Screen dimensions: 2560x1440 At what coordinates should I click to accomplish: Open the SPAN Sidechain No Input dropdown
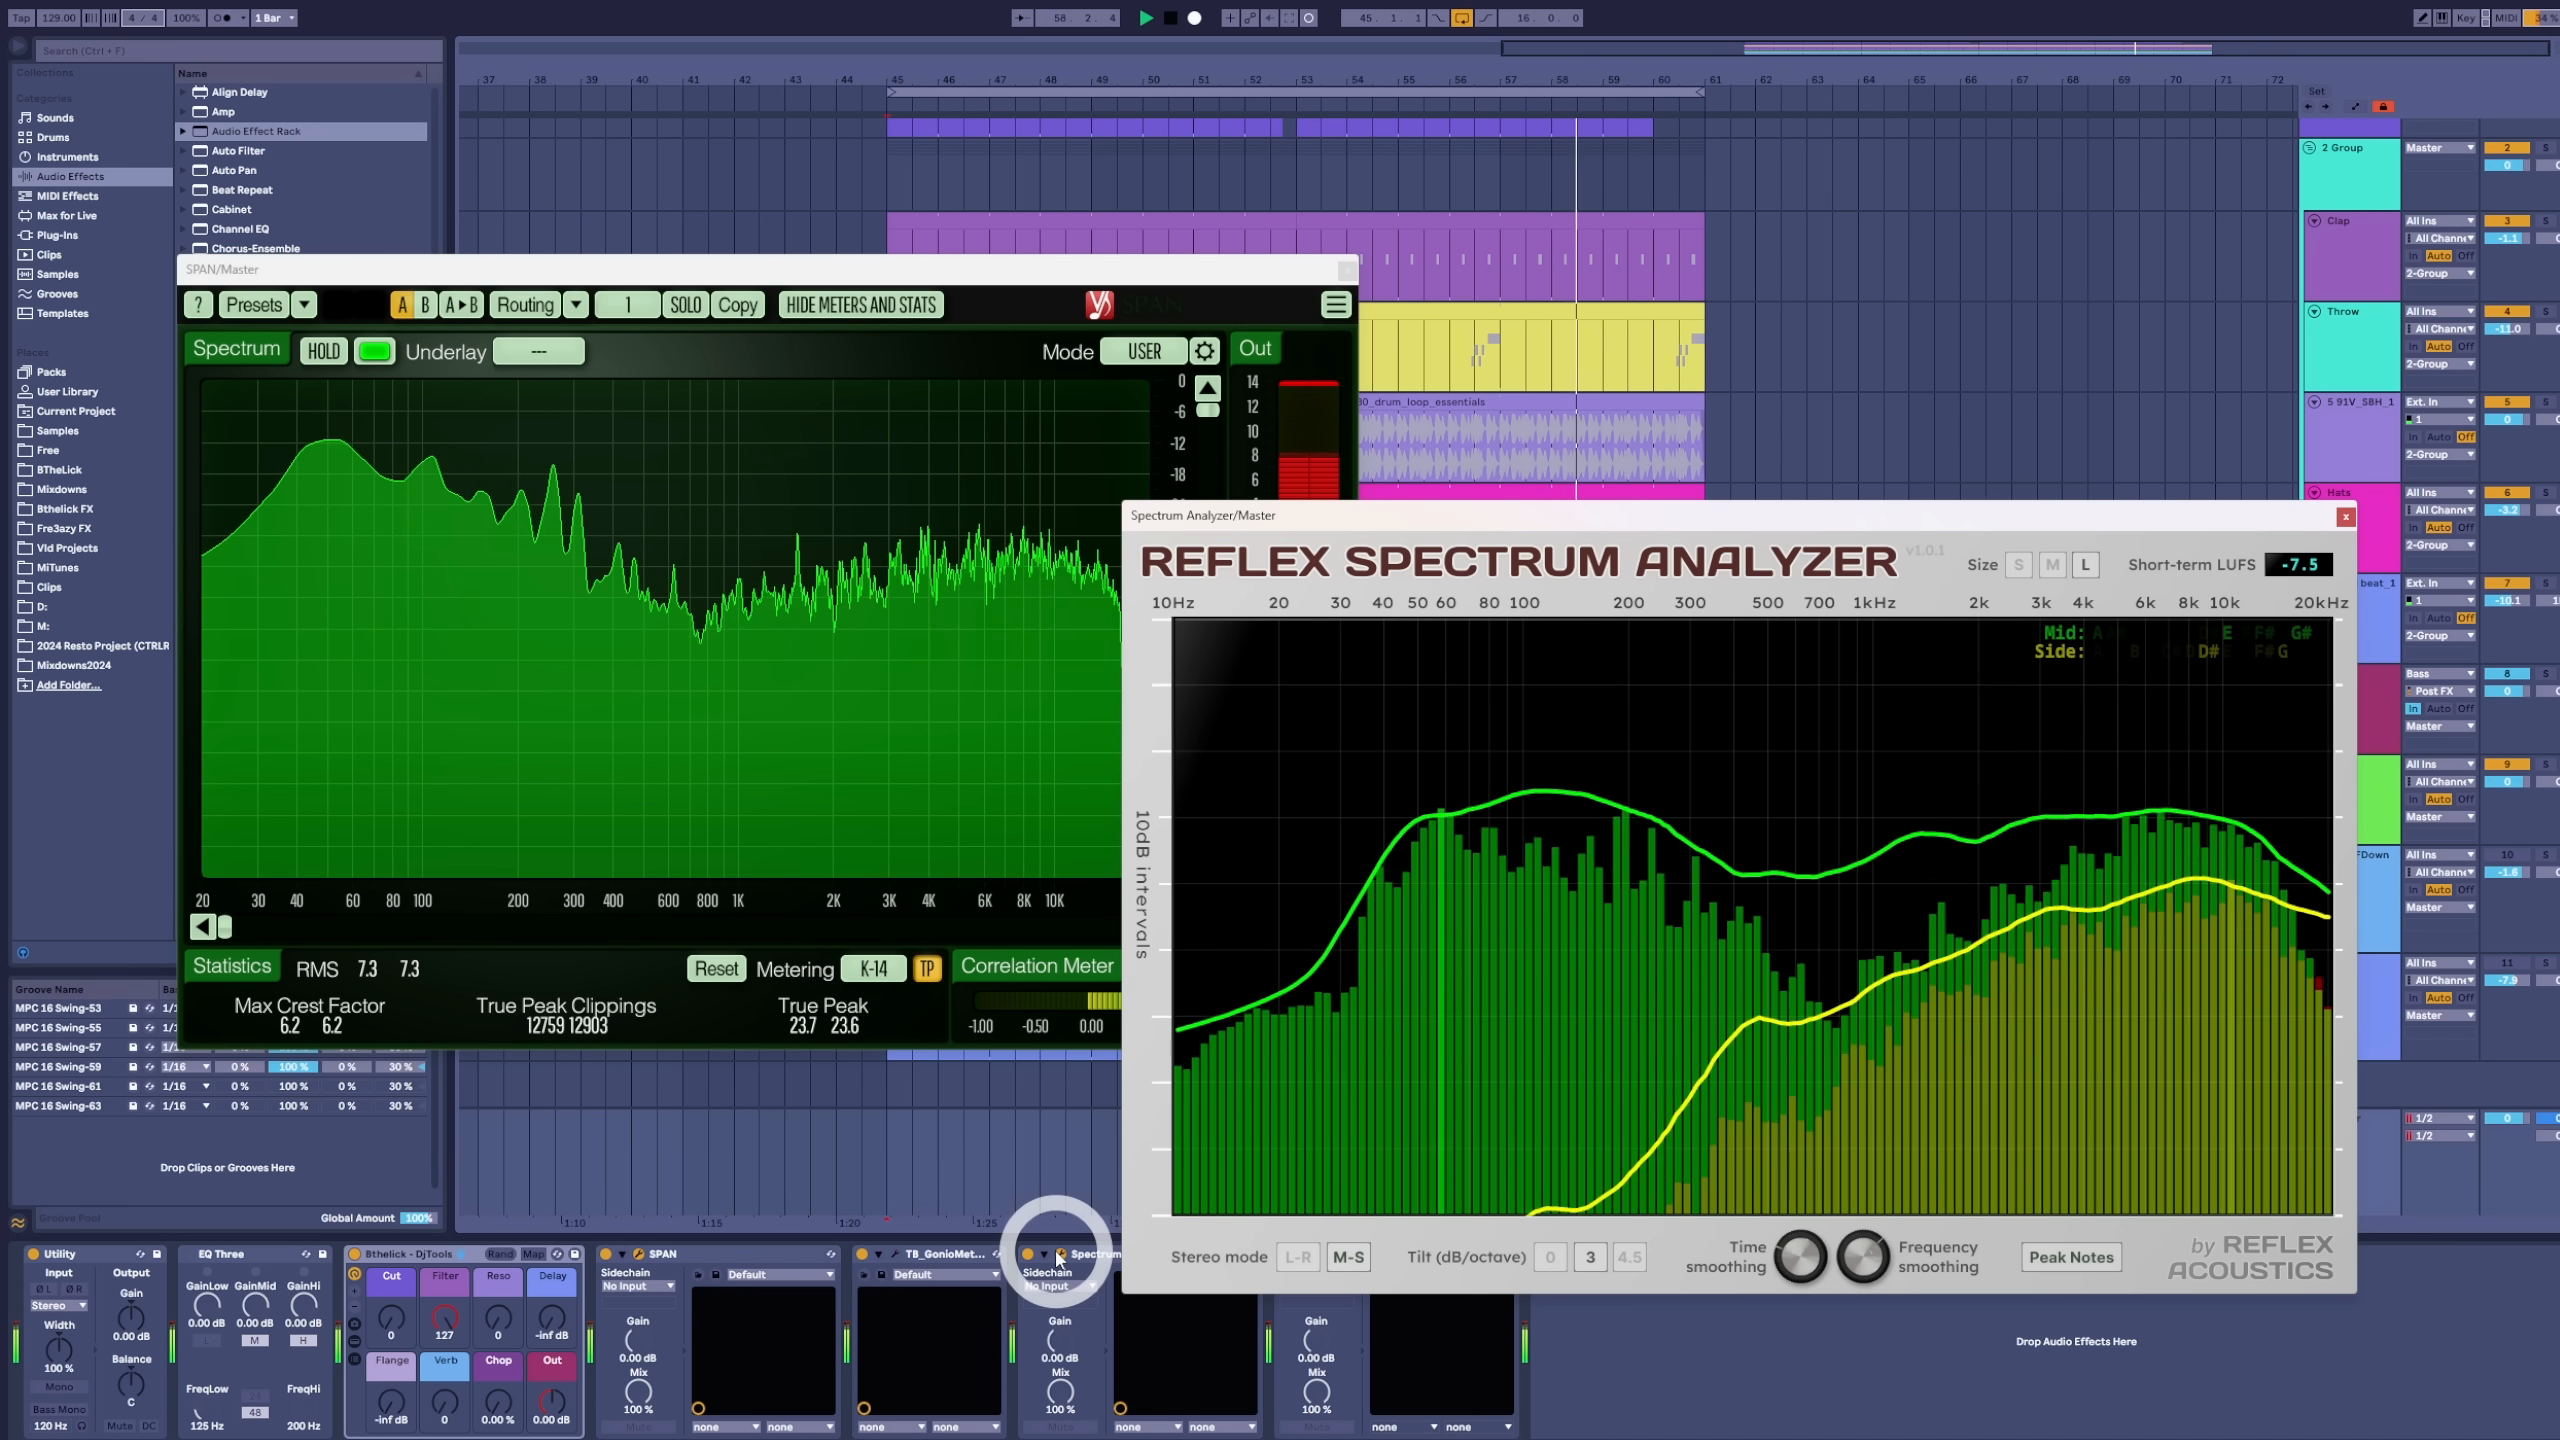tap(638, 1286)
